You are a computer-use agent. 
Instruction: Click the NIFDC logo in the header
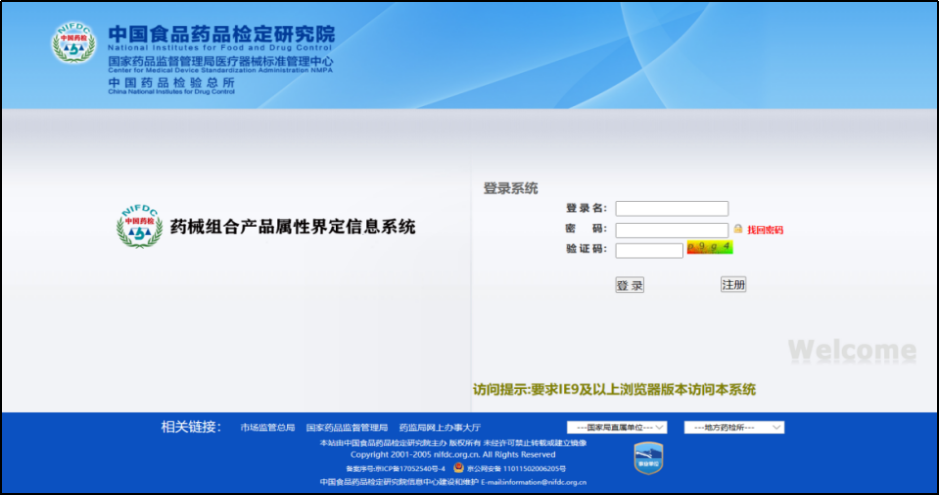(x=74, y=43)
